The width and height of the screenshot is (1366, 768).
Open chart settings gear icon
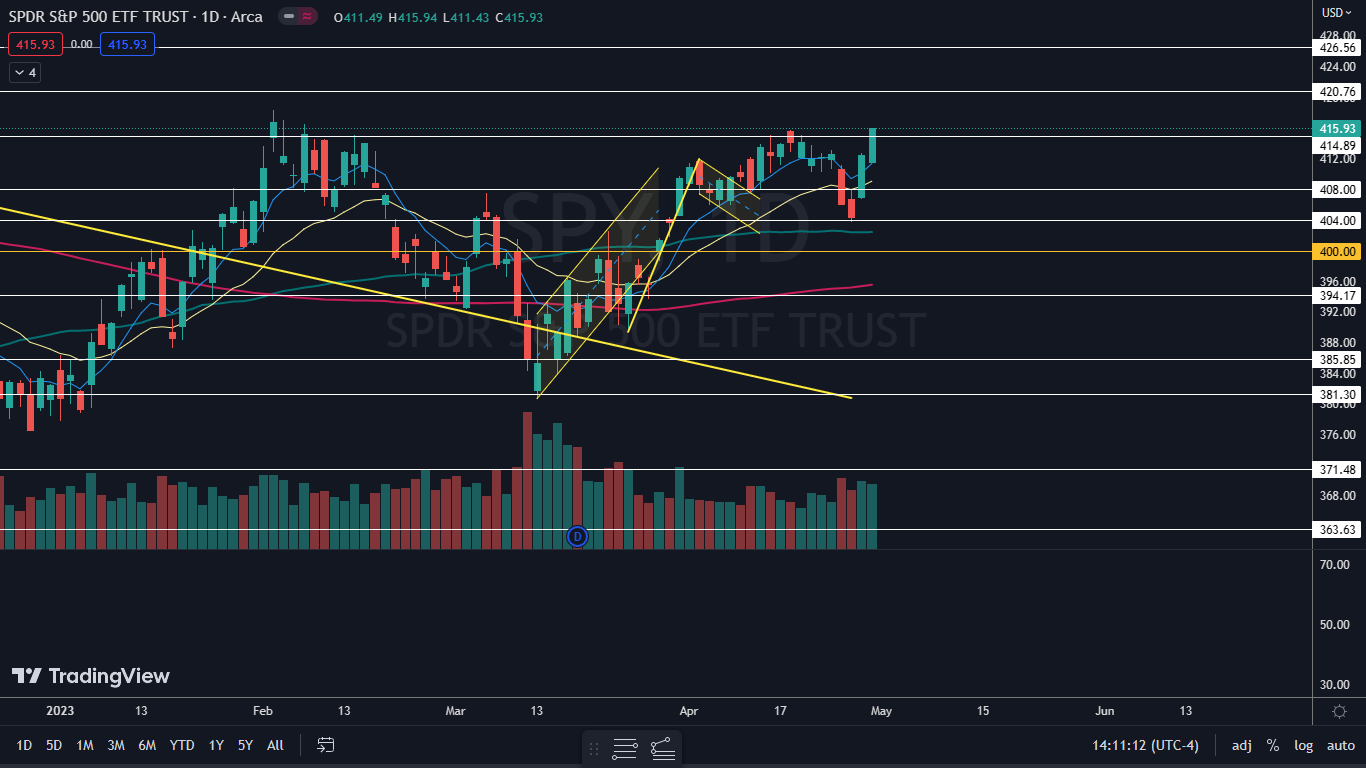click(x=1339, y=711)
